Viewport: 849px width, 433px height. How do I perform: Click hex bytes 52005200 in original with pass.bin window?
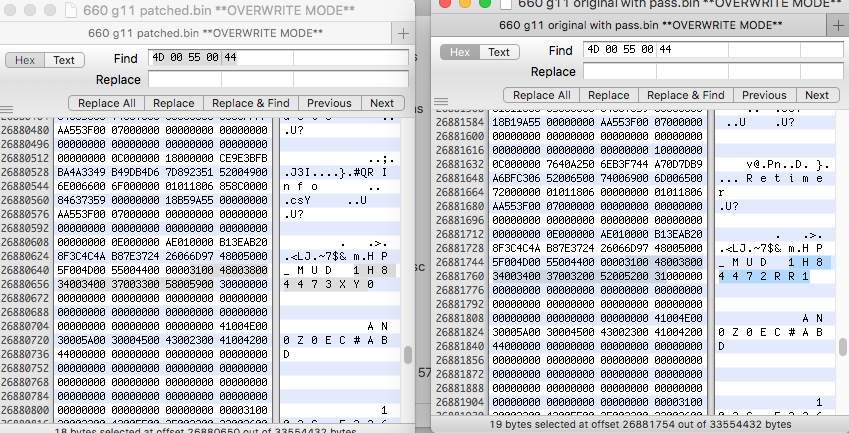624,276
